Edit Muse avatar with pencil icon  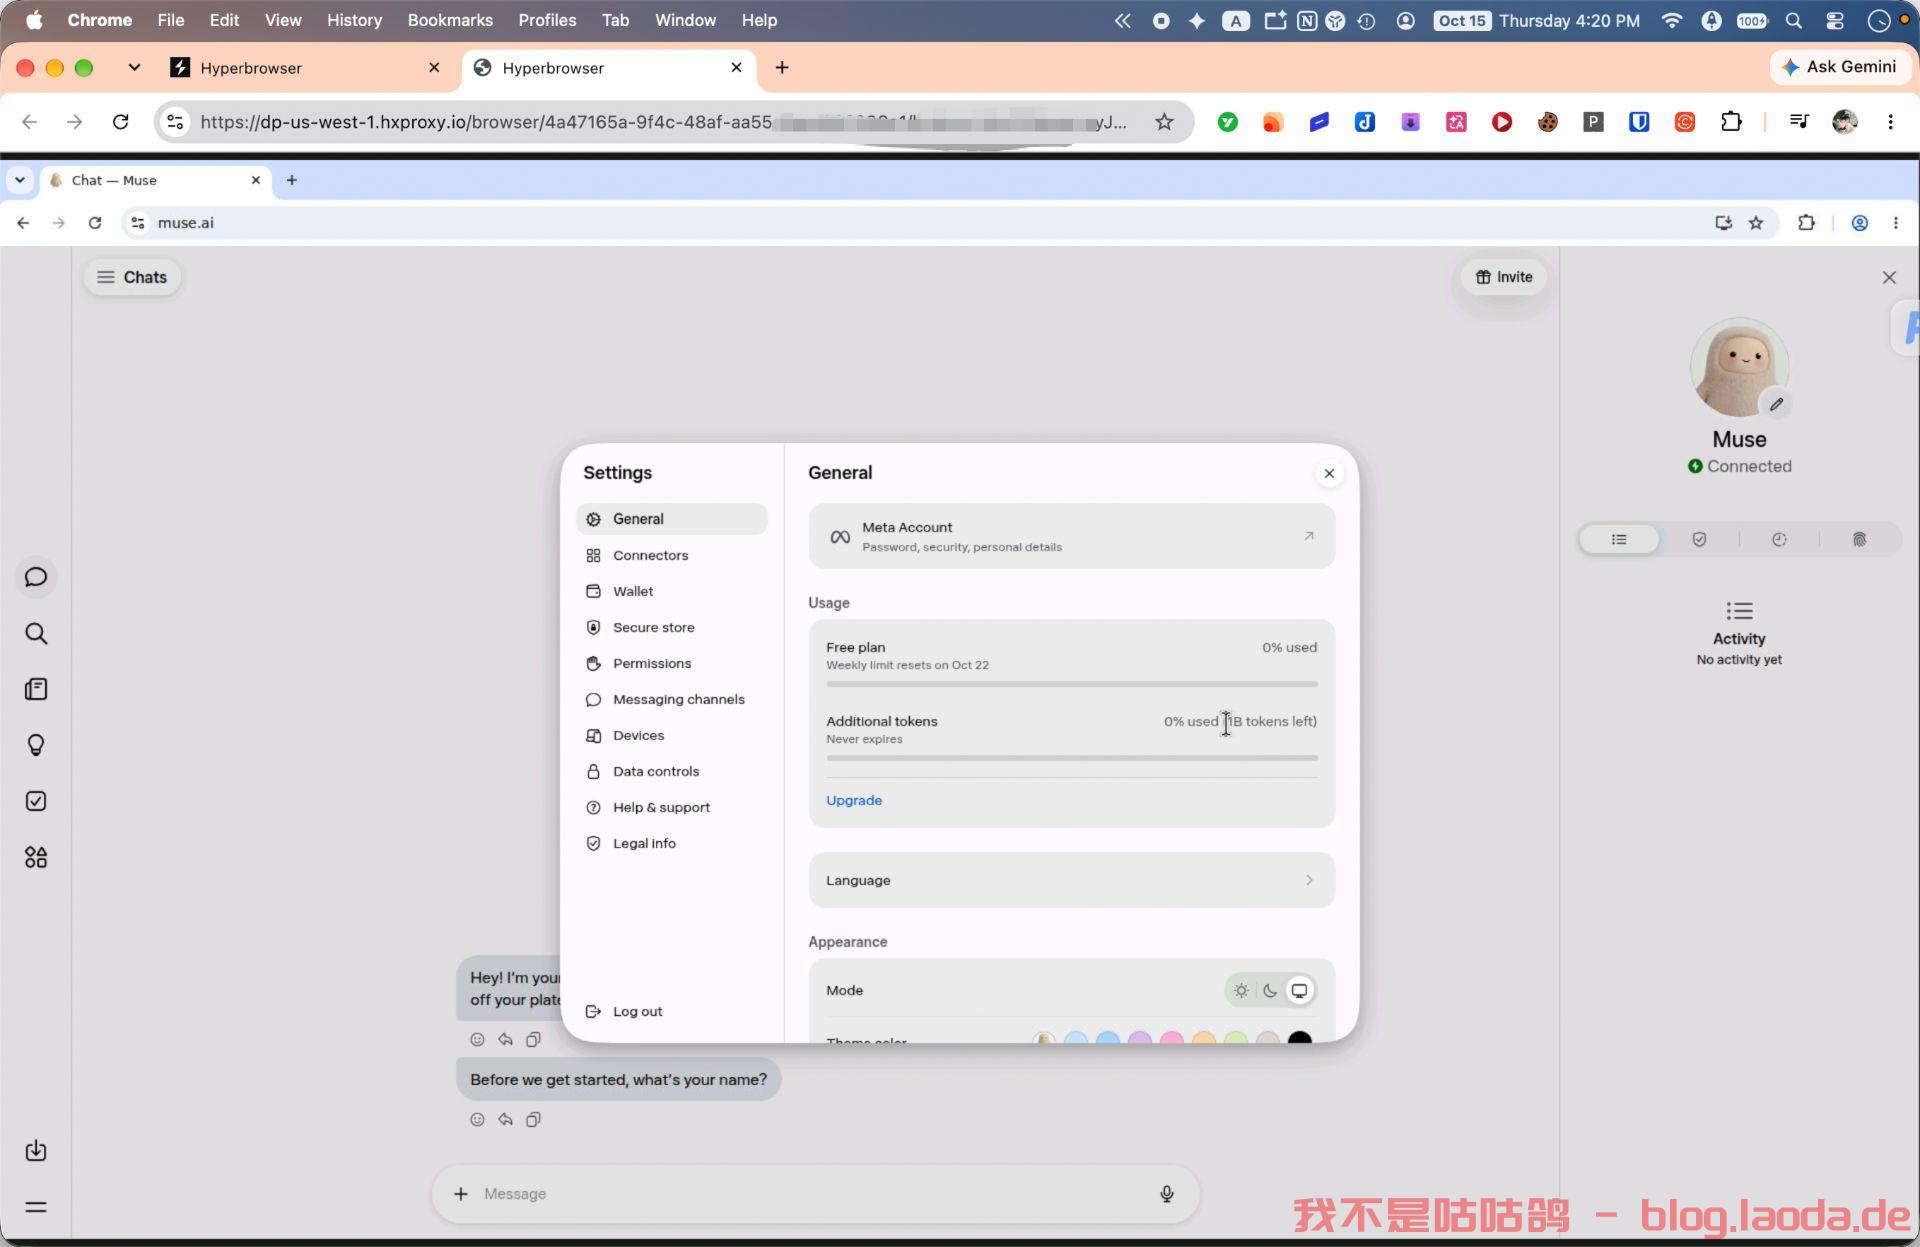(1776, 404)
